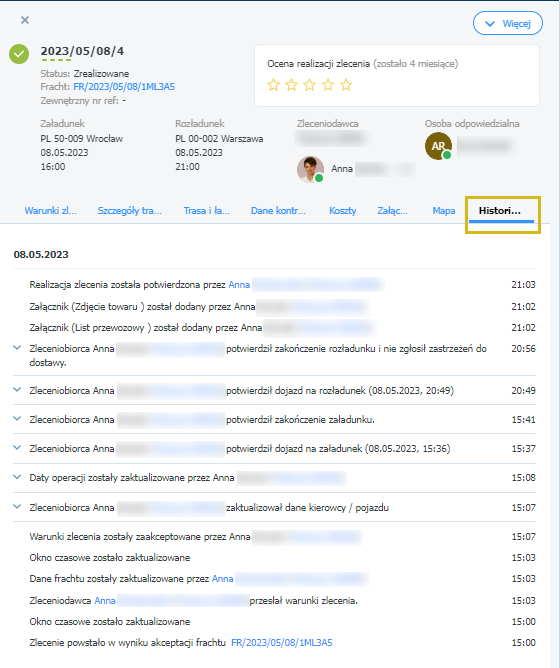Expand the arrival at unloading entry at 20:49
The width and height of the screenshot is (560, 668).
(17, 390)
